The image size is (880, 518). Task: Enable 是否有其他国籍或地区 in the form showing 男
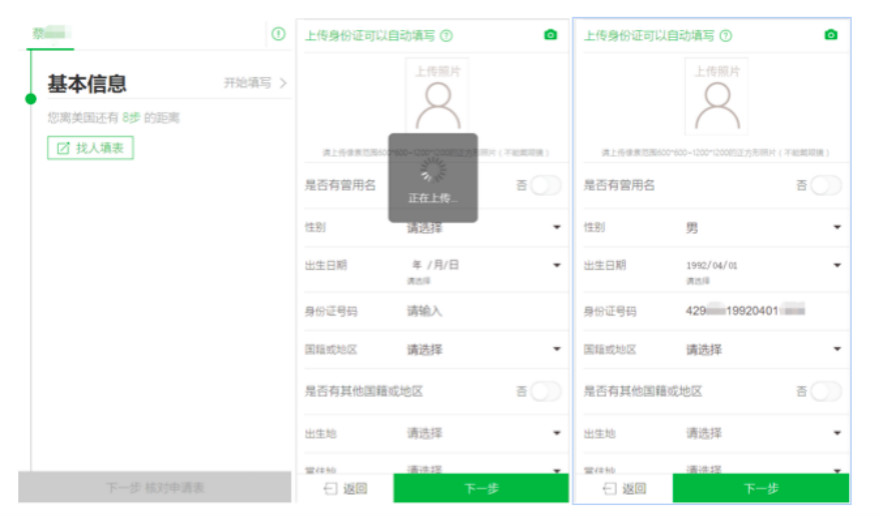pos(825,391)
